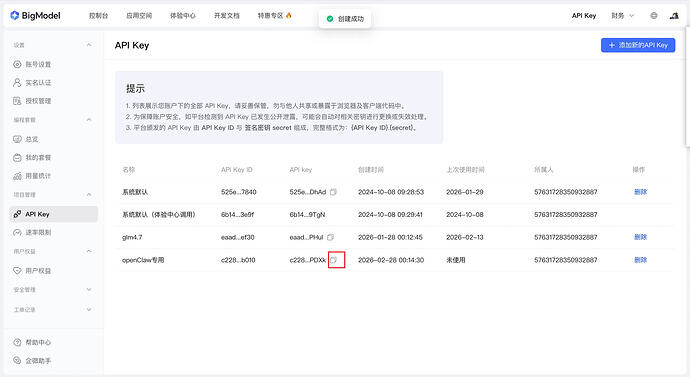This screenshot has width=690, height=377.
Task: Click the 6b14...9TgN key value
Action: click(x=307, y=215)
